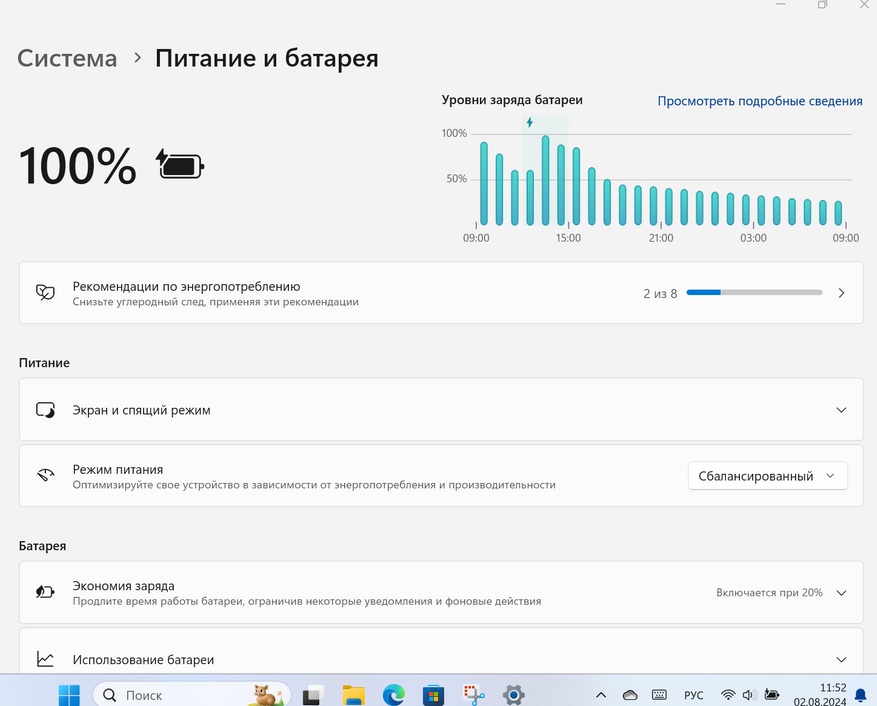Open Task View from the taskbar
Image resolution: width=877 pixels, height=706 pixels.
click(x=313, y=694)
